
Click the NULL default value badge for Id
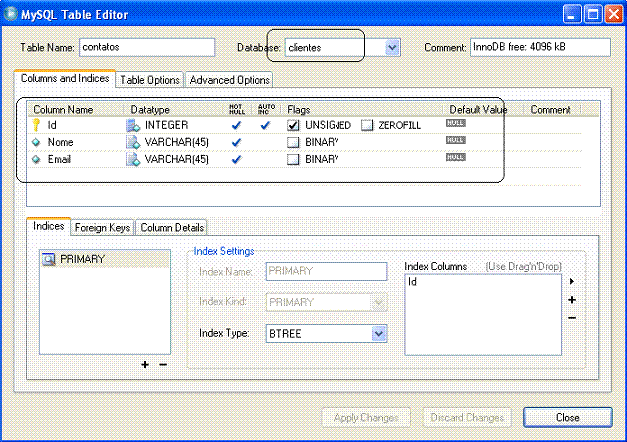tap(456, 123)
